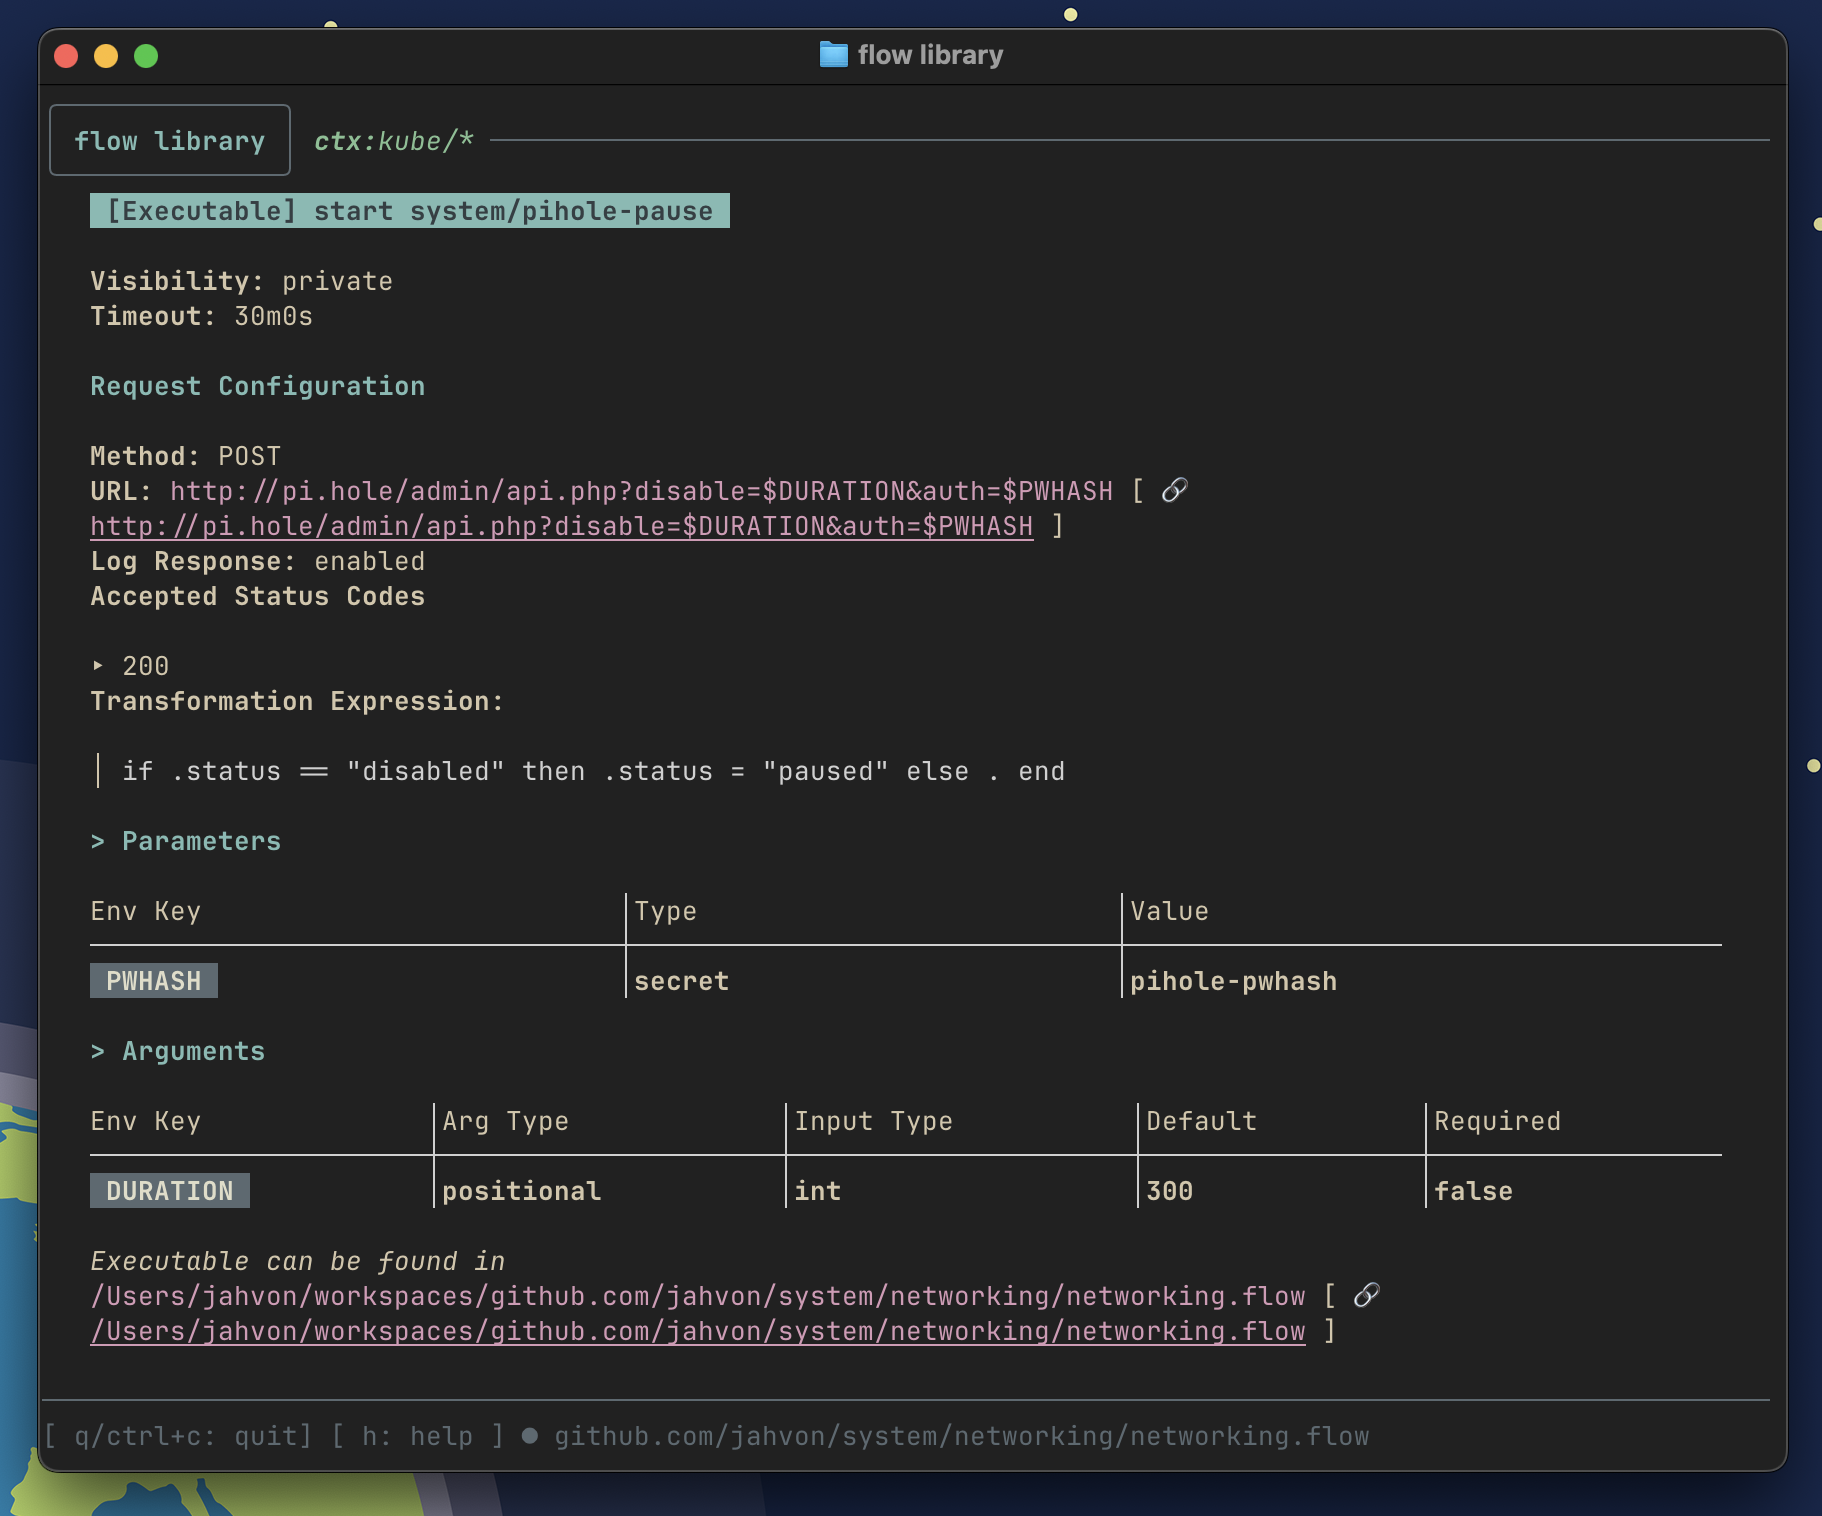Click the 300 default value cell

(1170, 1191)
